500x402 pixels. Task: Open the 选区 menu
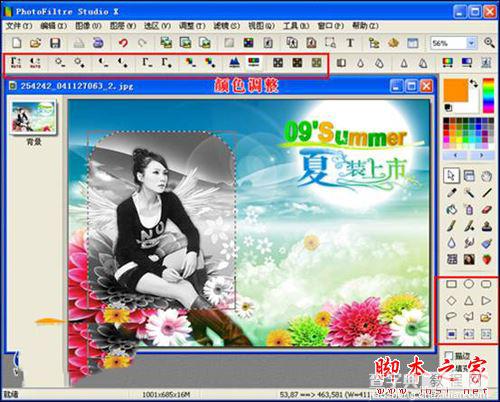pos(157,26)
